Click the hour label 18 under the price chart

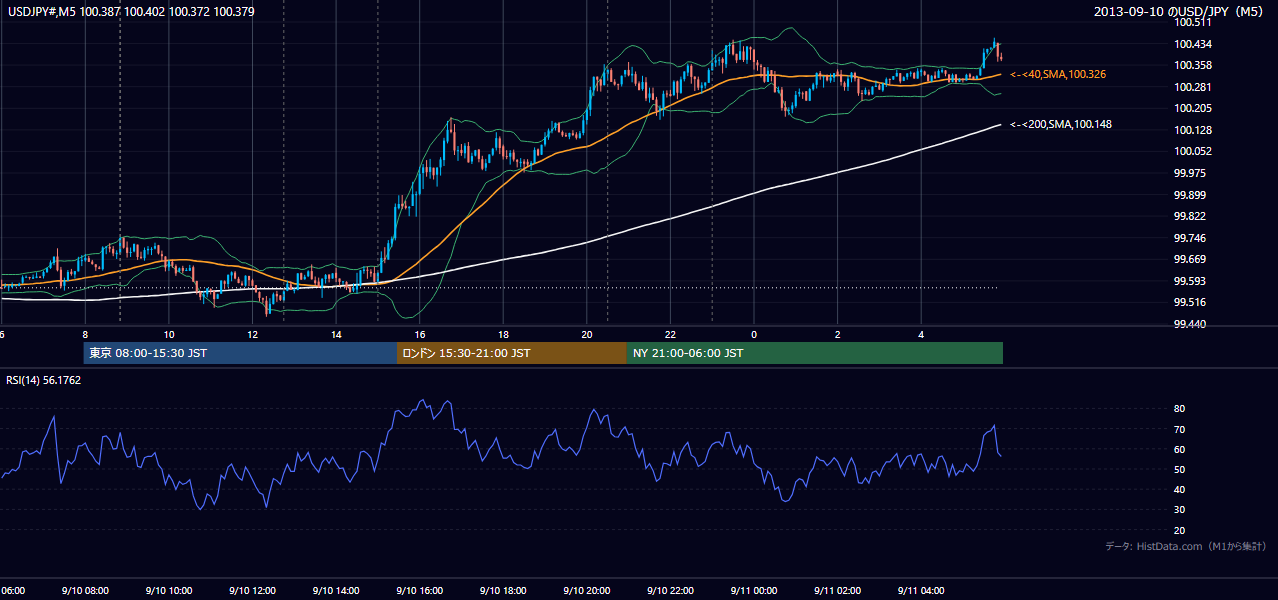503,334
